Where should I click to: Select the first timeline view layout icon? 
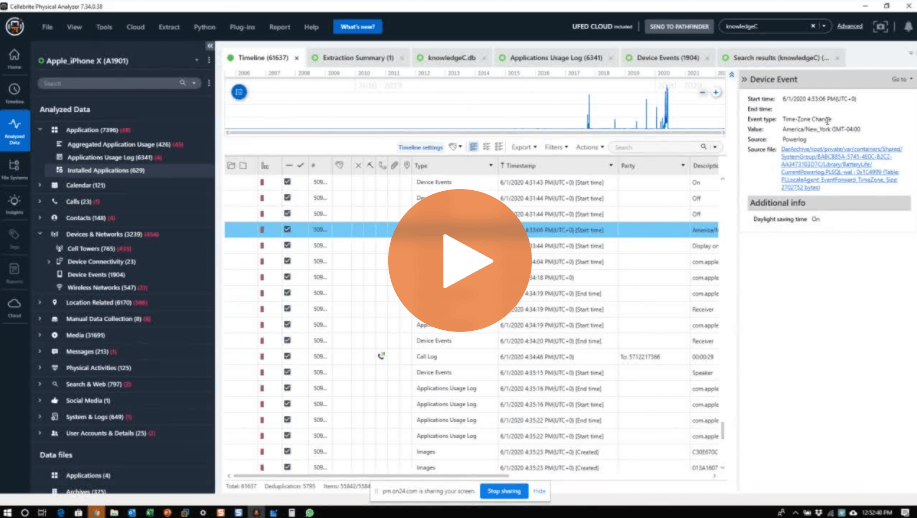click(473, 147)
